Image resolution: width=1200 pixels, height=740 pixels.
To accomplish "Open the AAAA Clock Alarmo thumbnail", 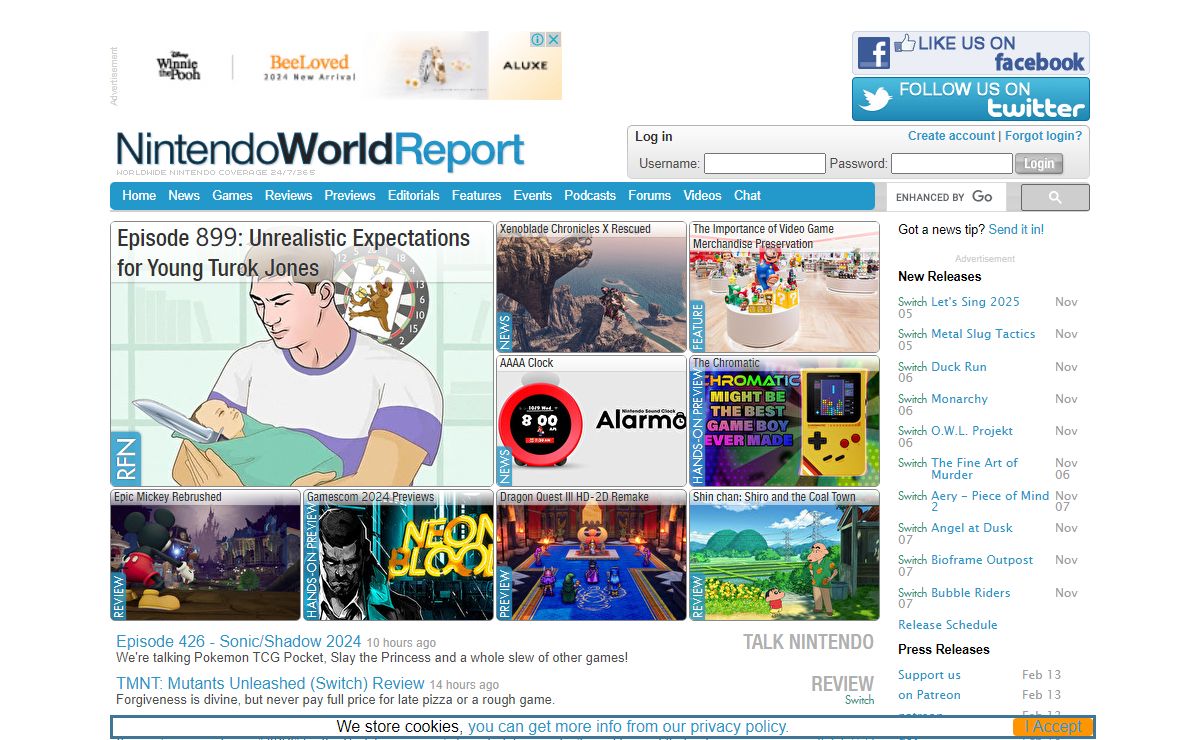I will tap(591, 421).
